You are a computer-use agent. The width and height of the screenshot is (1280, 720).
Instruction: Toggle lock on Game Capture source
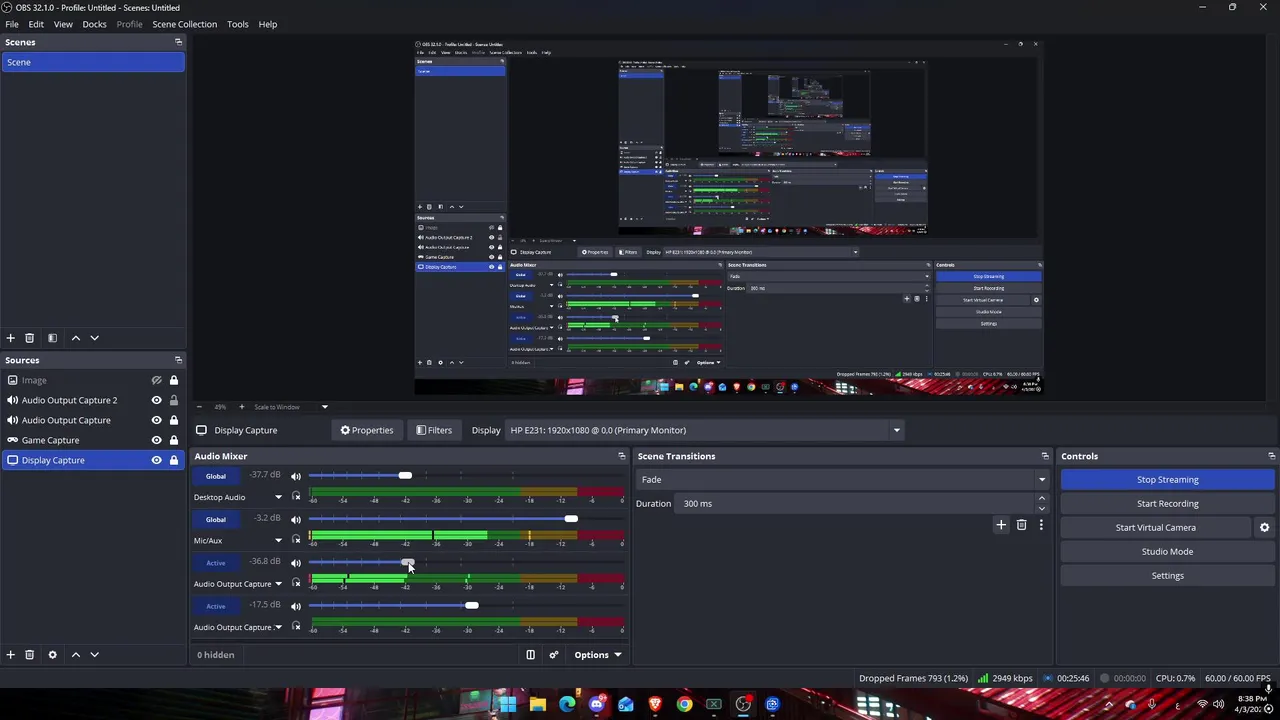(x=173, y=440)
